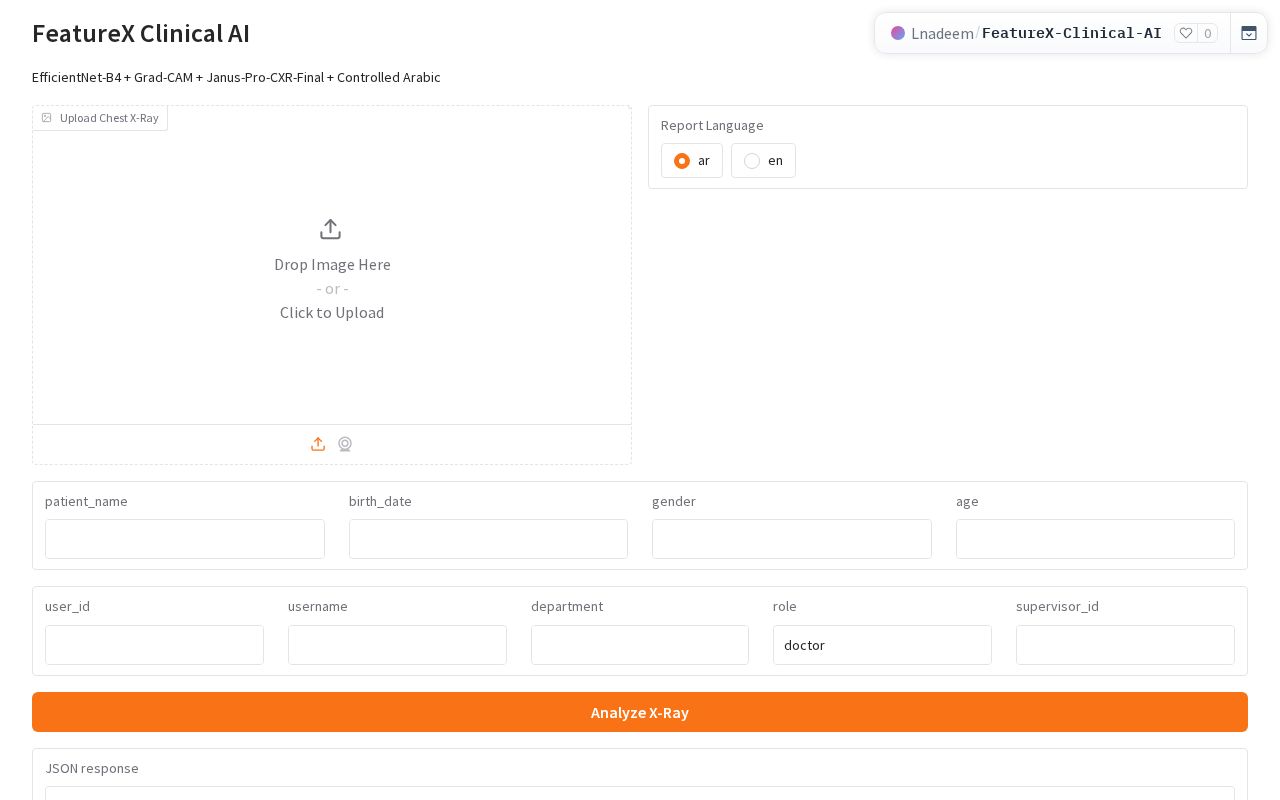The width and height of the screenshot is (1280, 800).
Task: Click the 'Report Language' label
Action: point(712,125)
